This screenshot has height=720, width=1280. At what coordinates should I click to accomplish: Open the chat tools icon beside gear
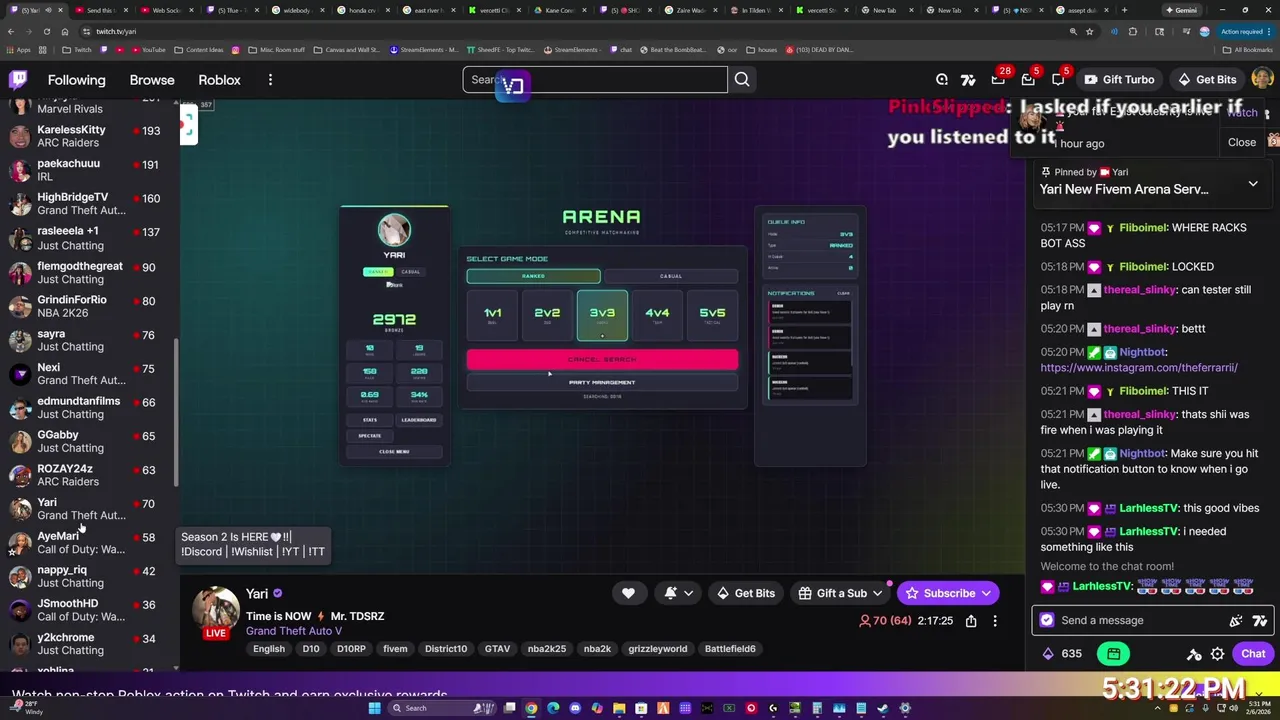coord(1194,654)
